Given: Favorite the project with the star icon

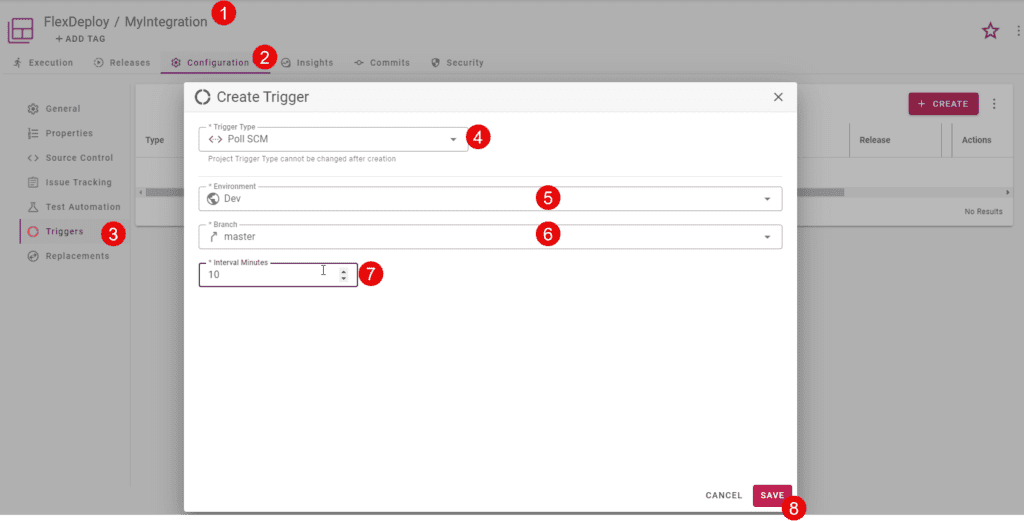Looking at the screenshot, I should [x=991, y=31].
